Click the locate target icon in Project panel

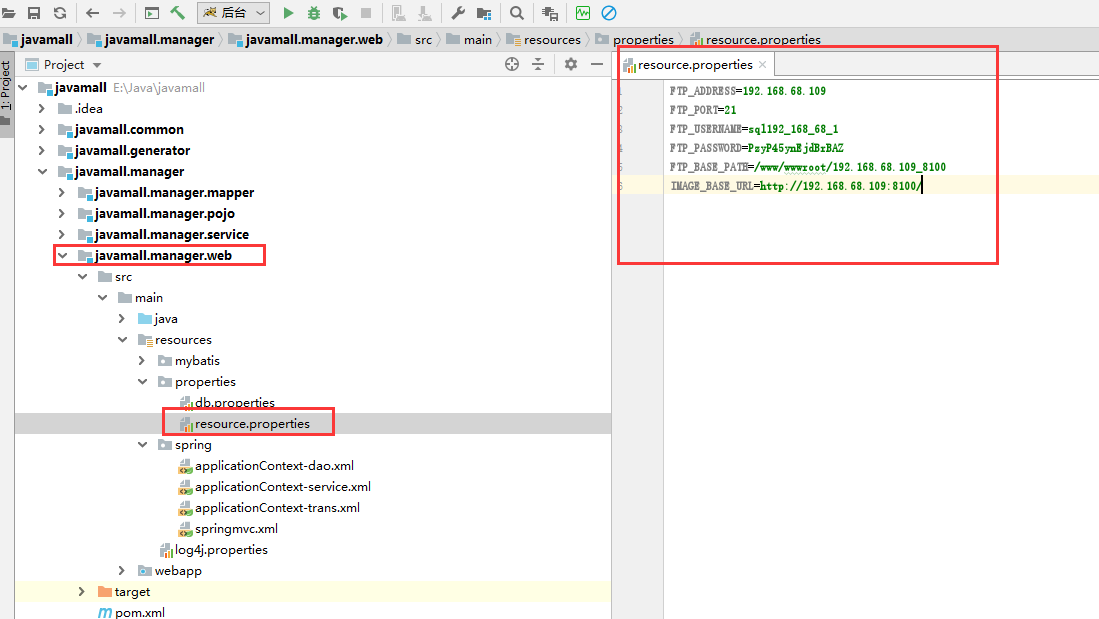point(512,64)
